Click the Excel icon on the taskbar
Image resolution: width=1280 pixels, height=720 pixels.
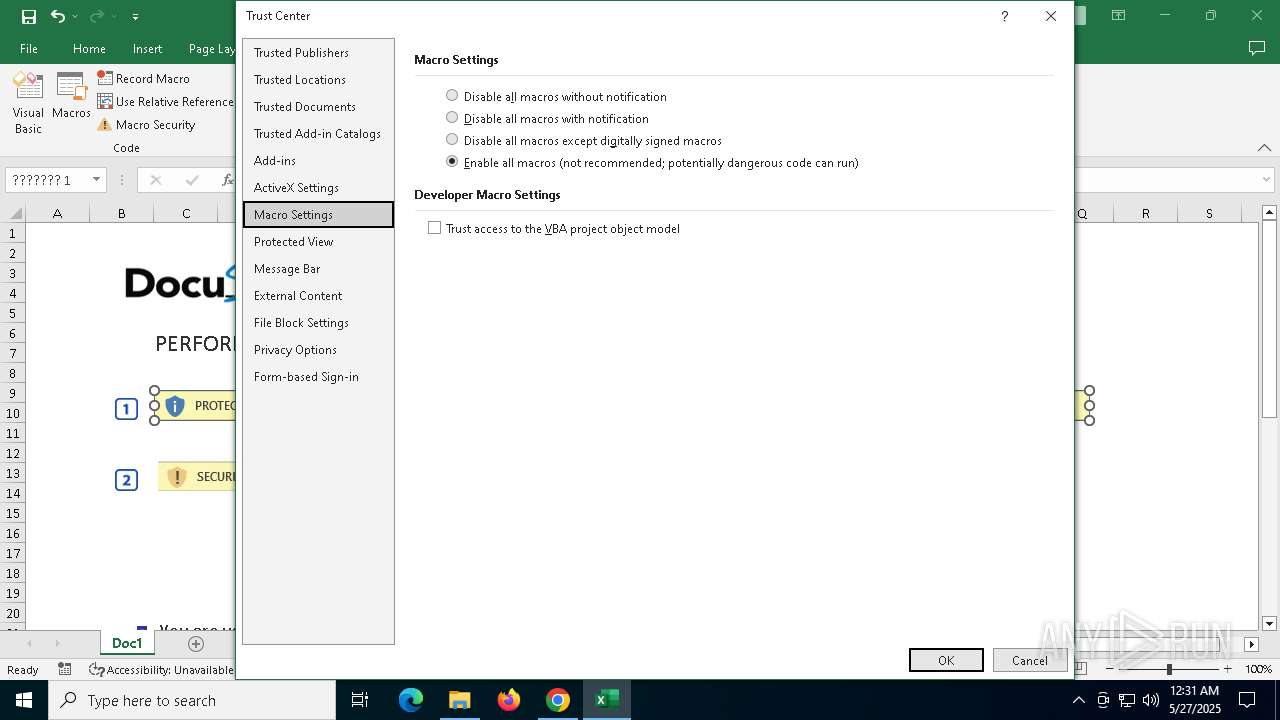pos(607,700)
